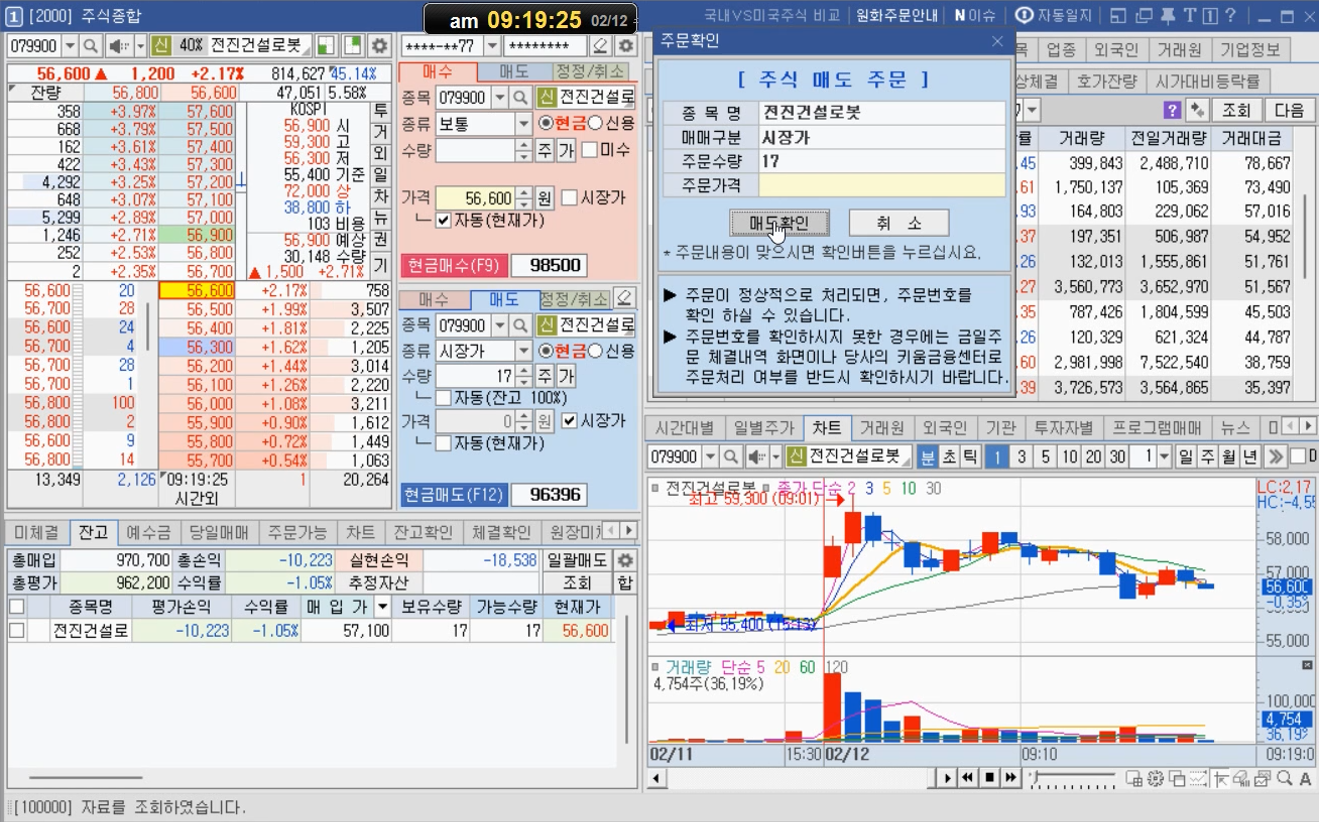Click the green 신 badge before 전진건설로봇
This screenshot has height=822, width=1319.
pyautogui.click(x=162, y=46)
